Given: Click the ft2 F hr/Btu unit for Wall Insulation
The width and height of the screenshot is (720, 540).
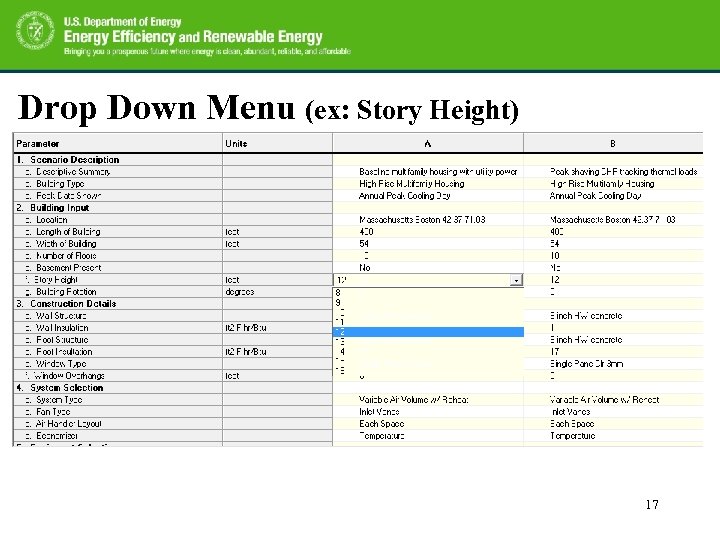Looking at the screenshot, I should pos(246,327).
